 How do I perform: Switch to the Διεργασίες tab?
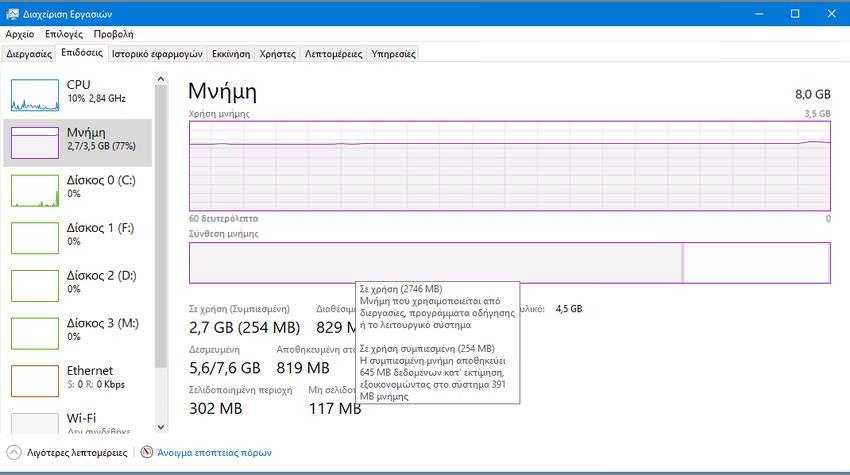pyautogui.click(x=29, y=54)
